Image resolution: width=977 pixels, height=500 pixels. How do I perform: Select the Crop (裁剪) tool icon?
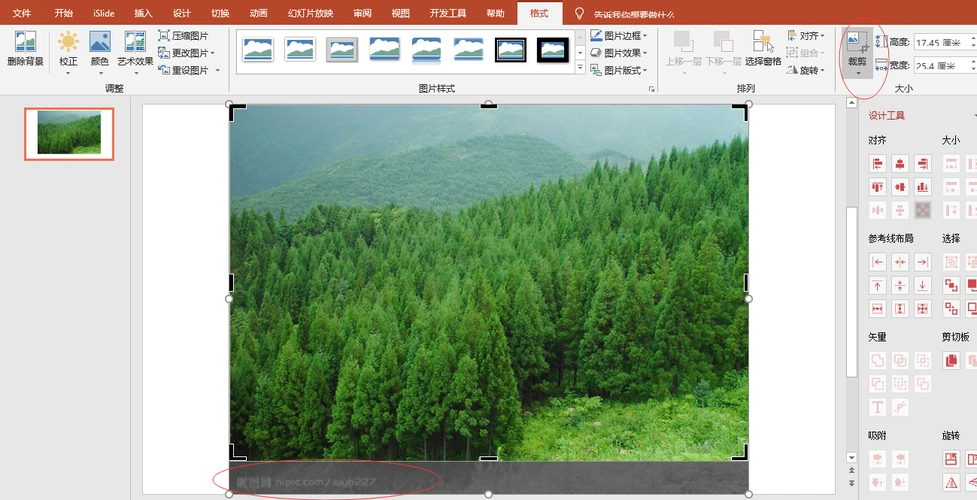pos(857,43)
